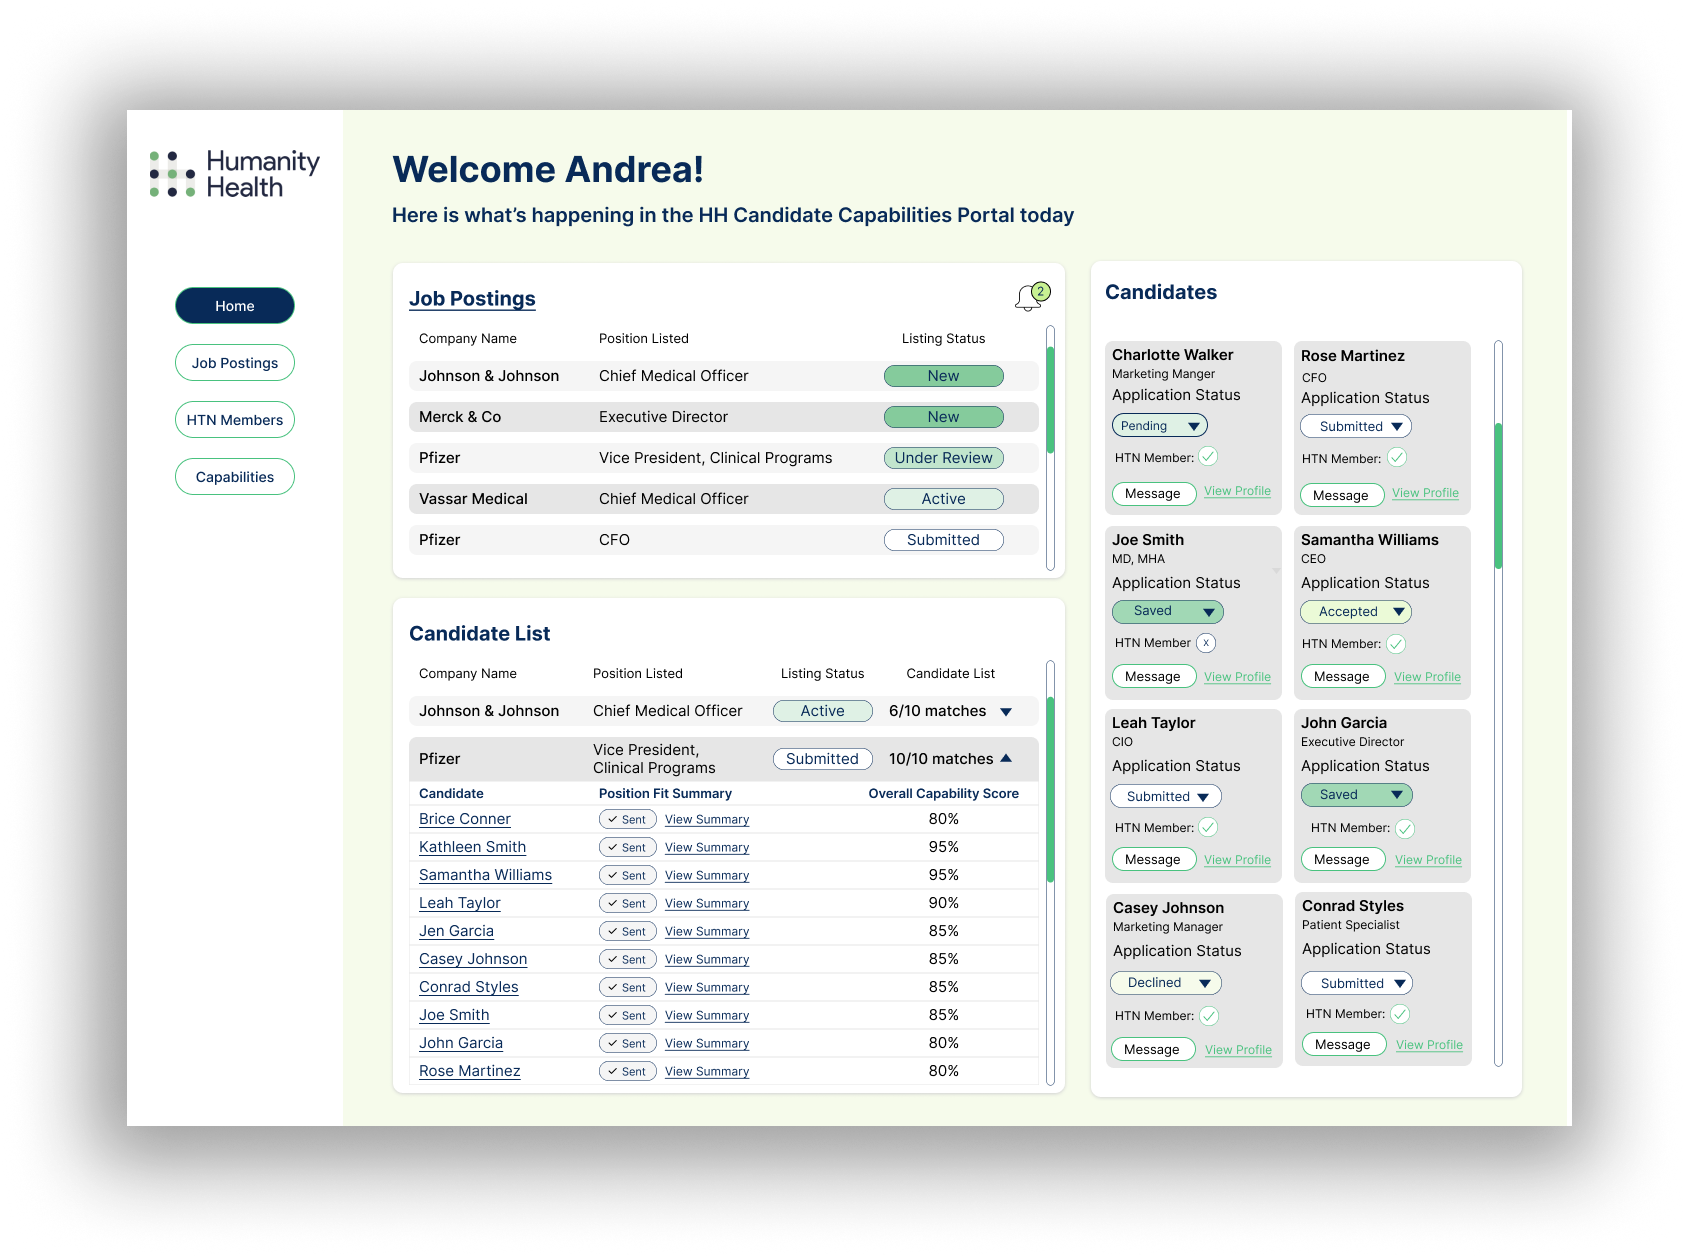1685x1256 pixels.
Task: View John Garcia's profile
Action: pyautogui.click(x=1428, y=860)
